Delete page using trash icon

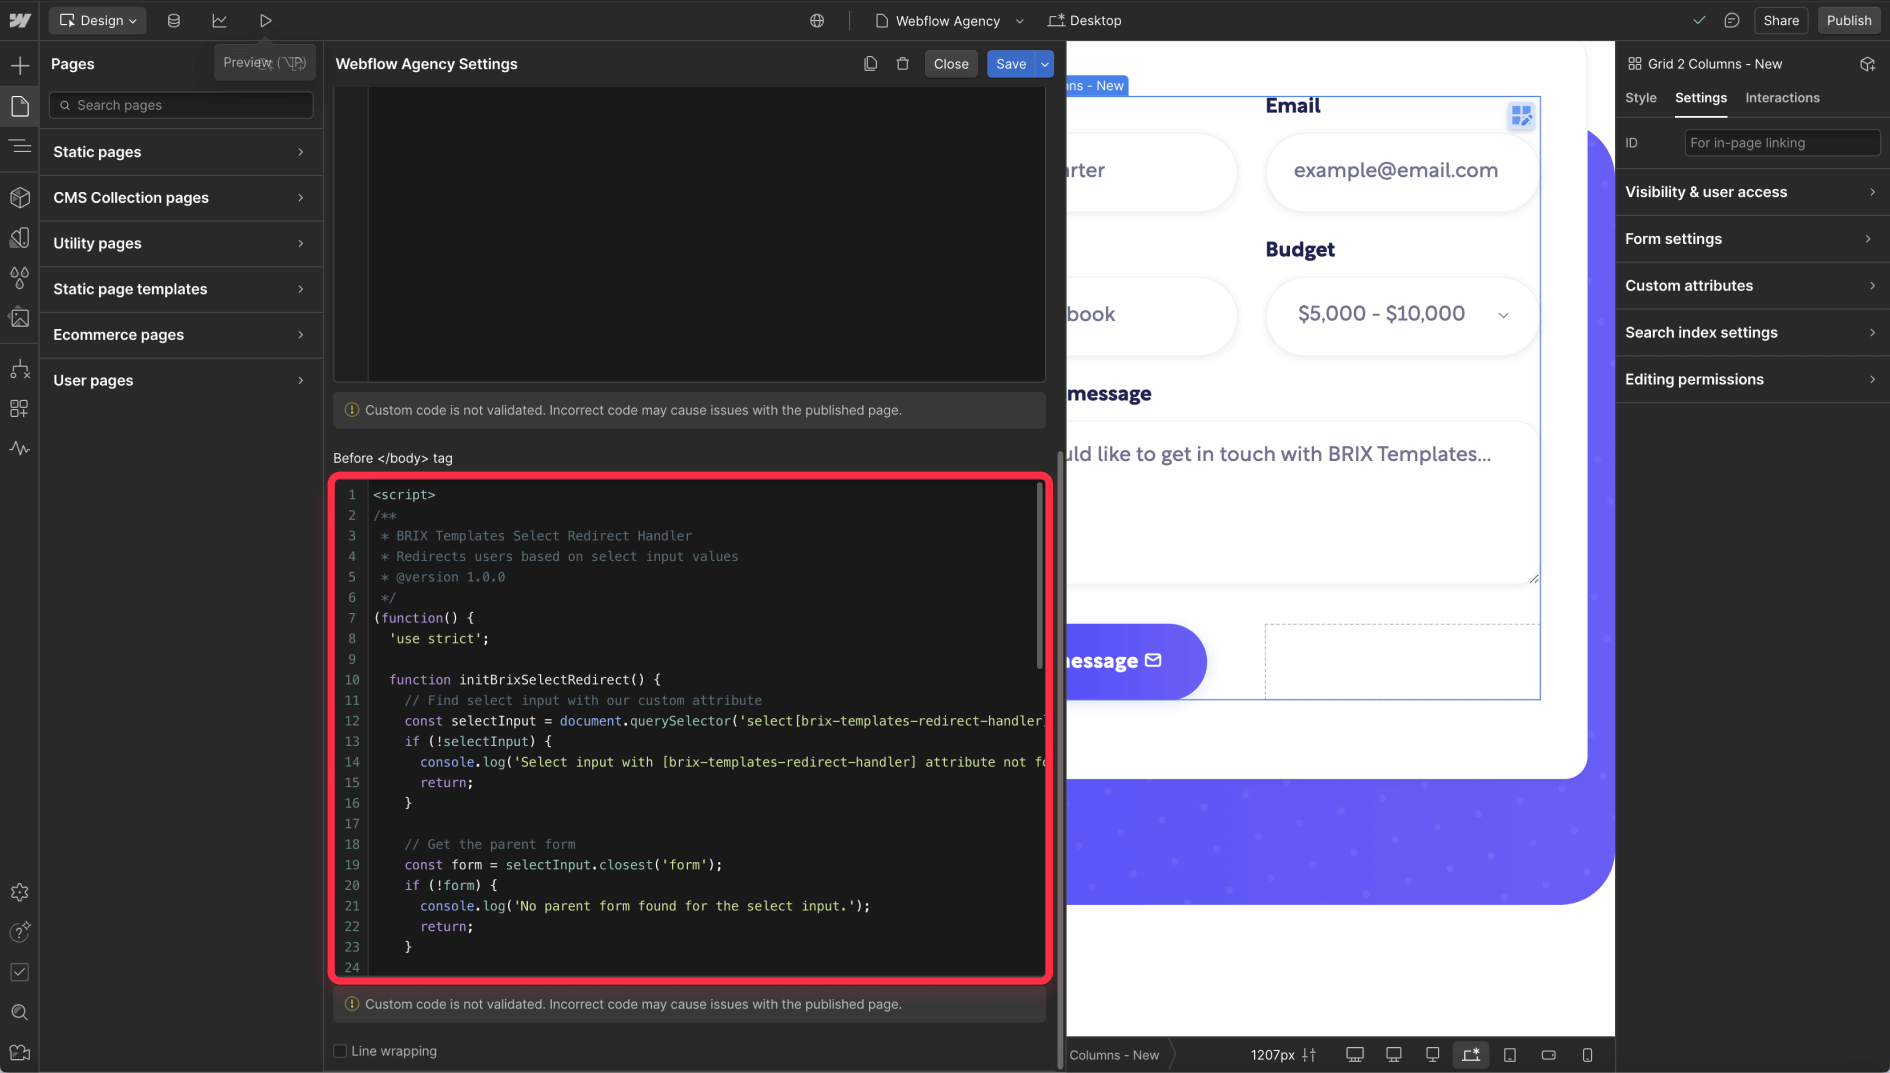(903, 64)
